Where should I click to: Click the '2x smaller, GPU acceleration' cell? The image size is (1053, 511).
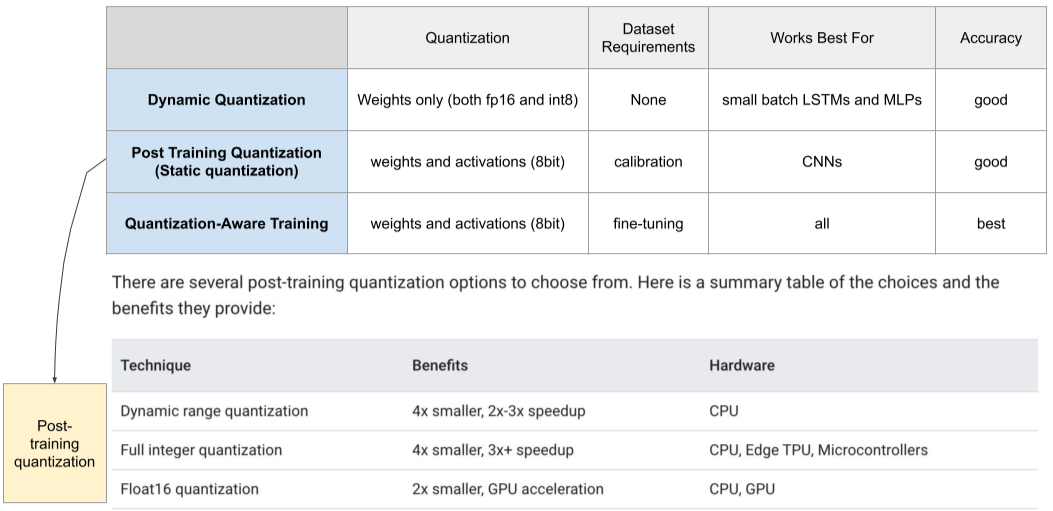[x=507, y=489]
